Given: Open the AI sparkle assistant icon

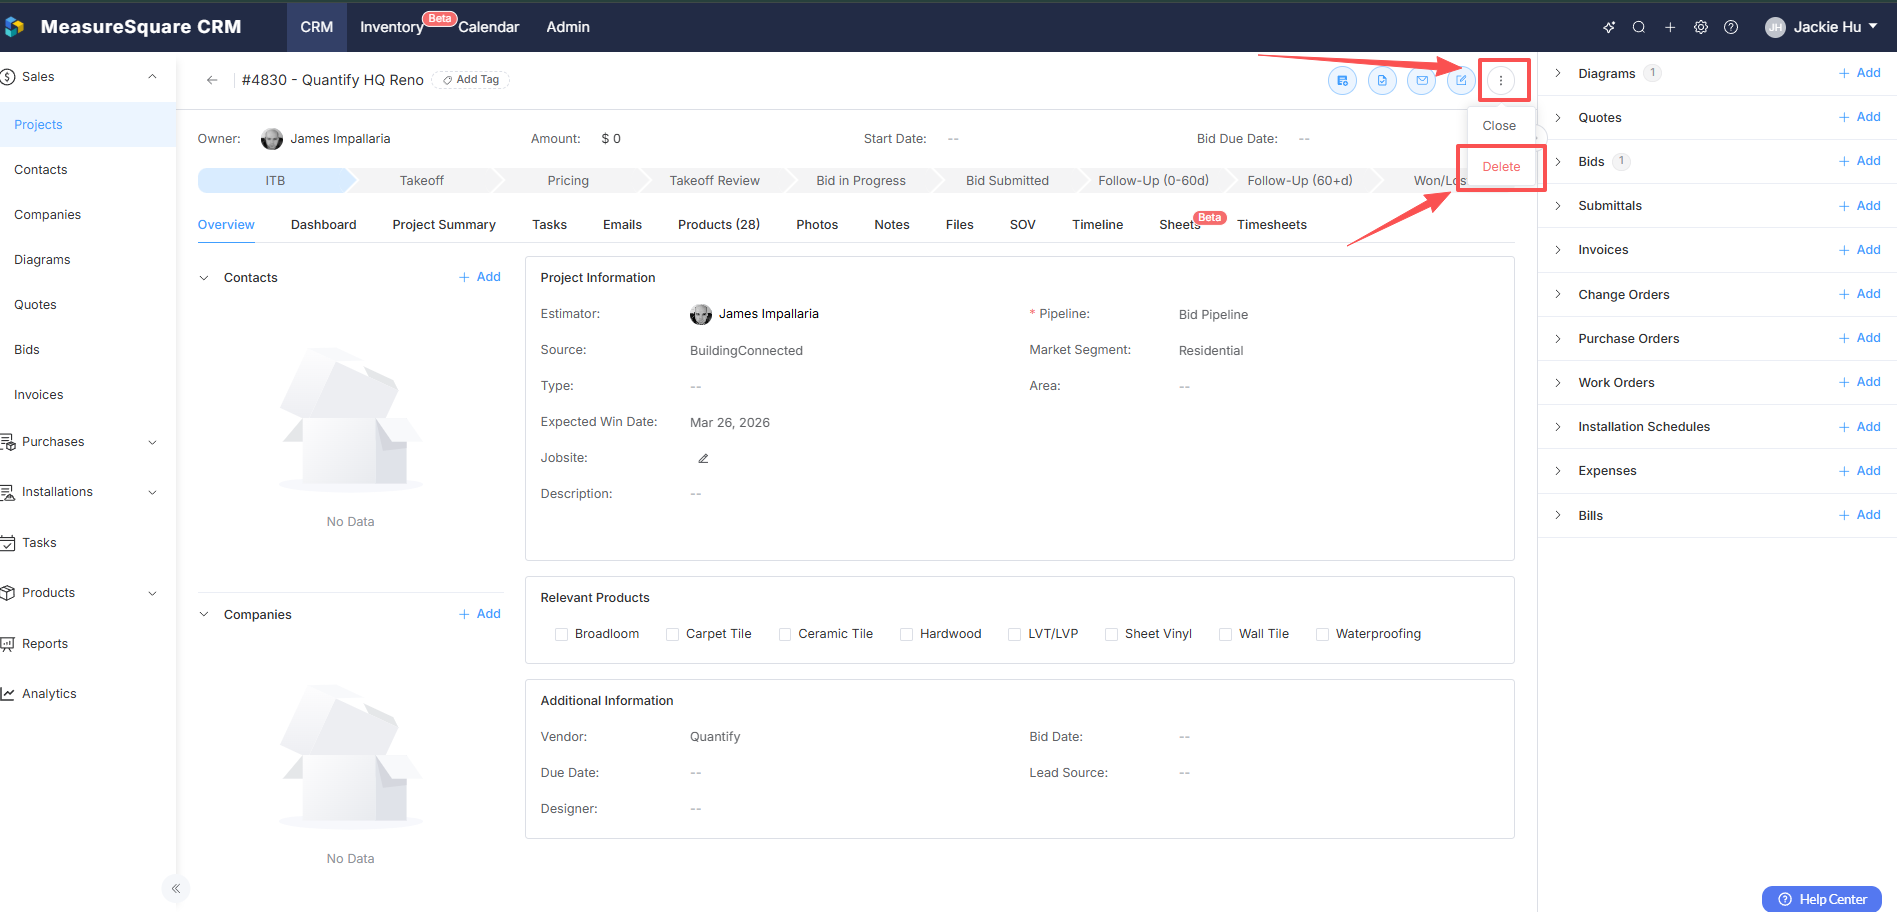Looking at the screenshot, I should click(1609, 27).
